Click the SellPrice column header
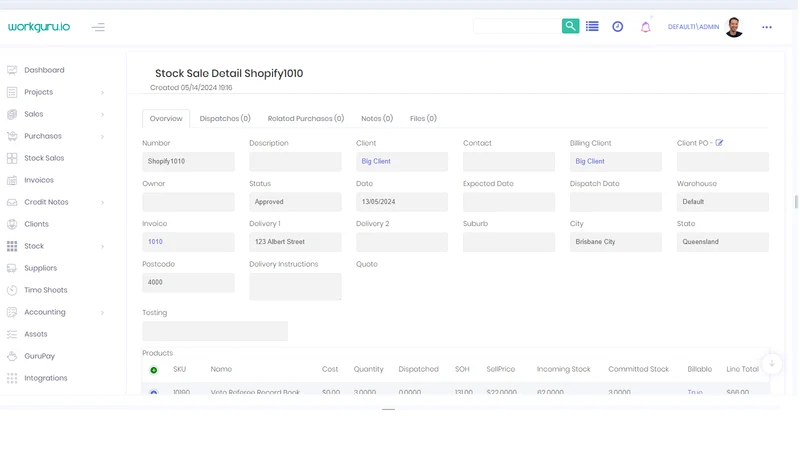 501,369
